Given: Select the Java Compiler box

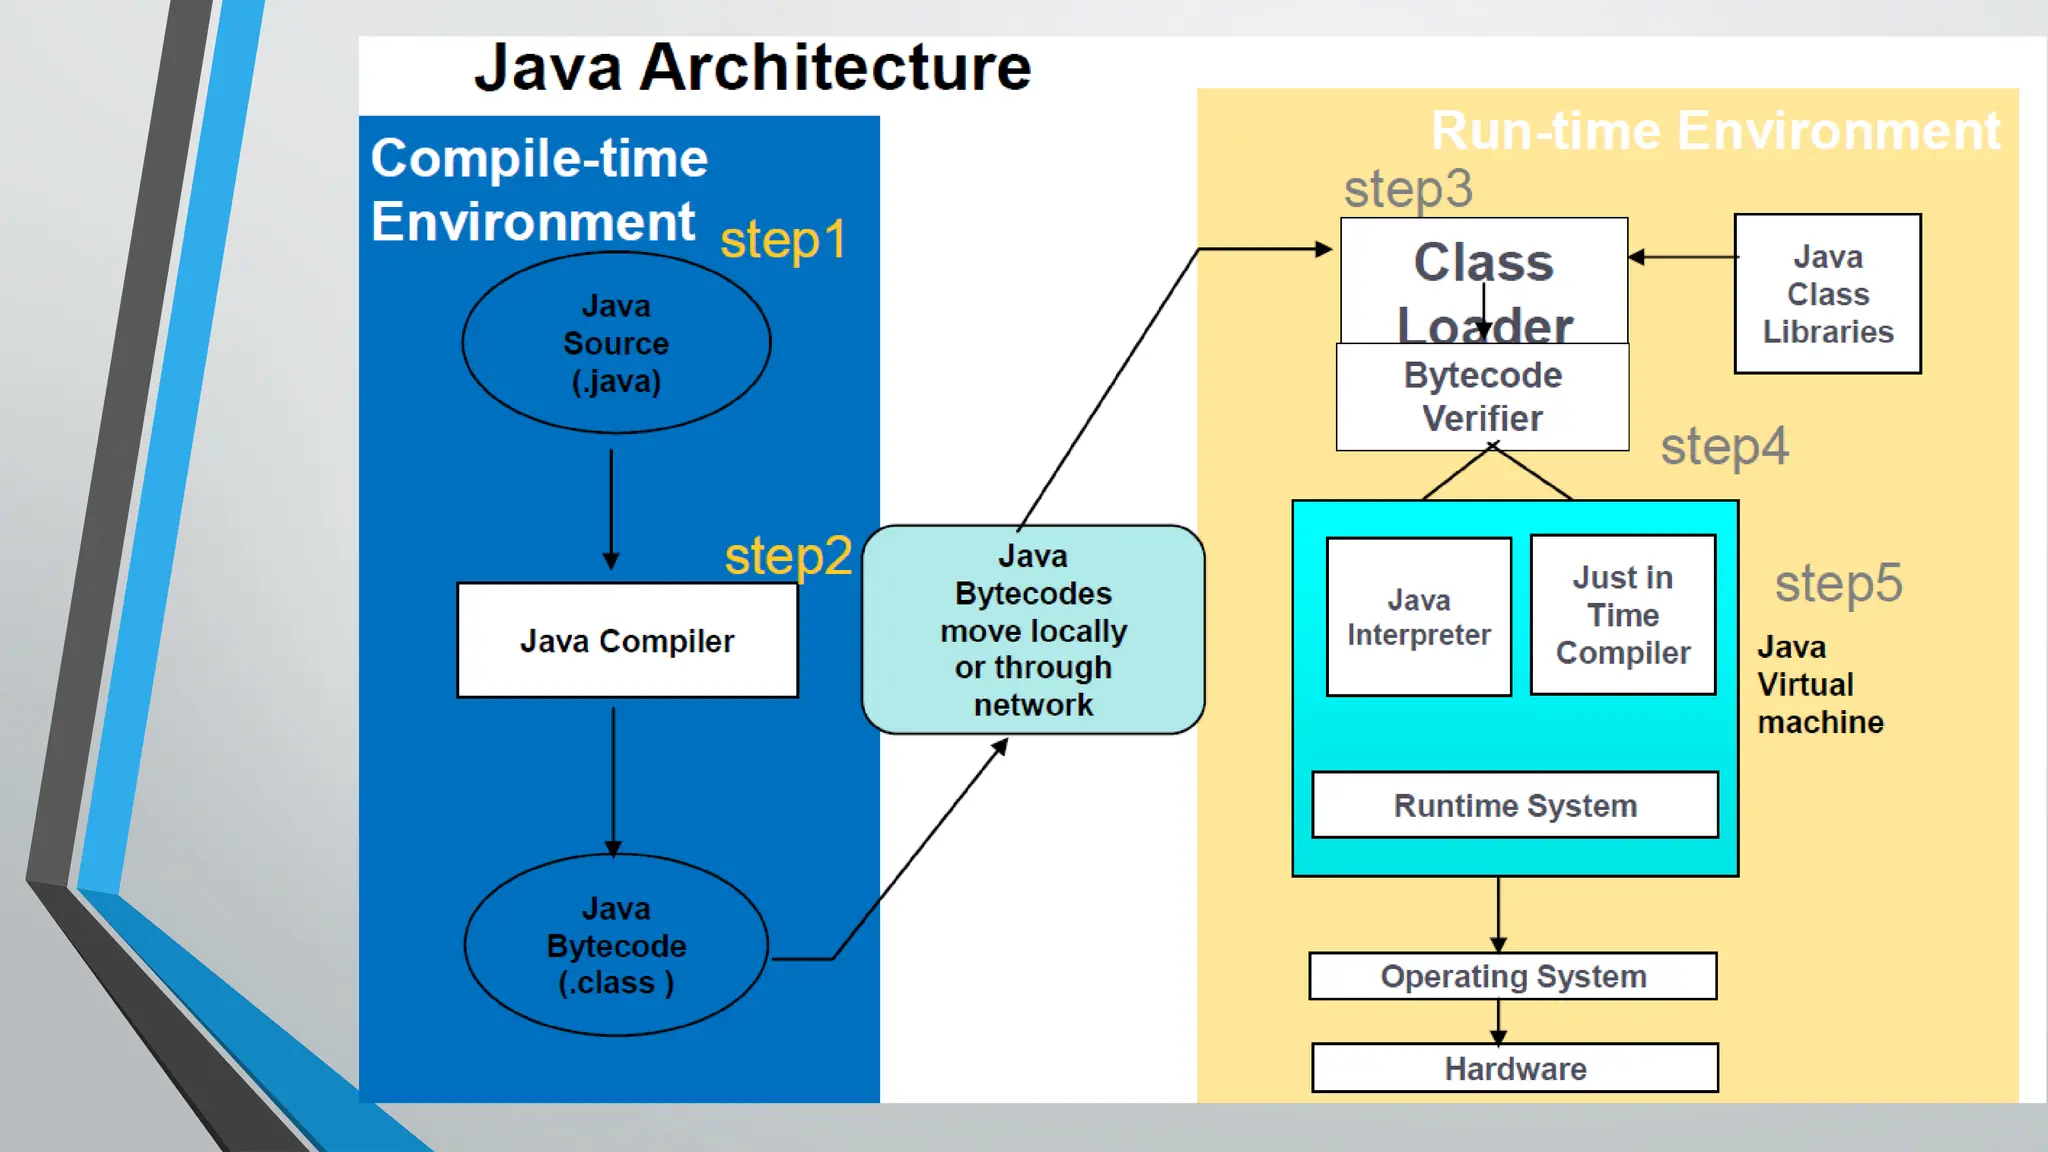Looking at the screenshot, I should click(x=627, y=641).
